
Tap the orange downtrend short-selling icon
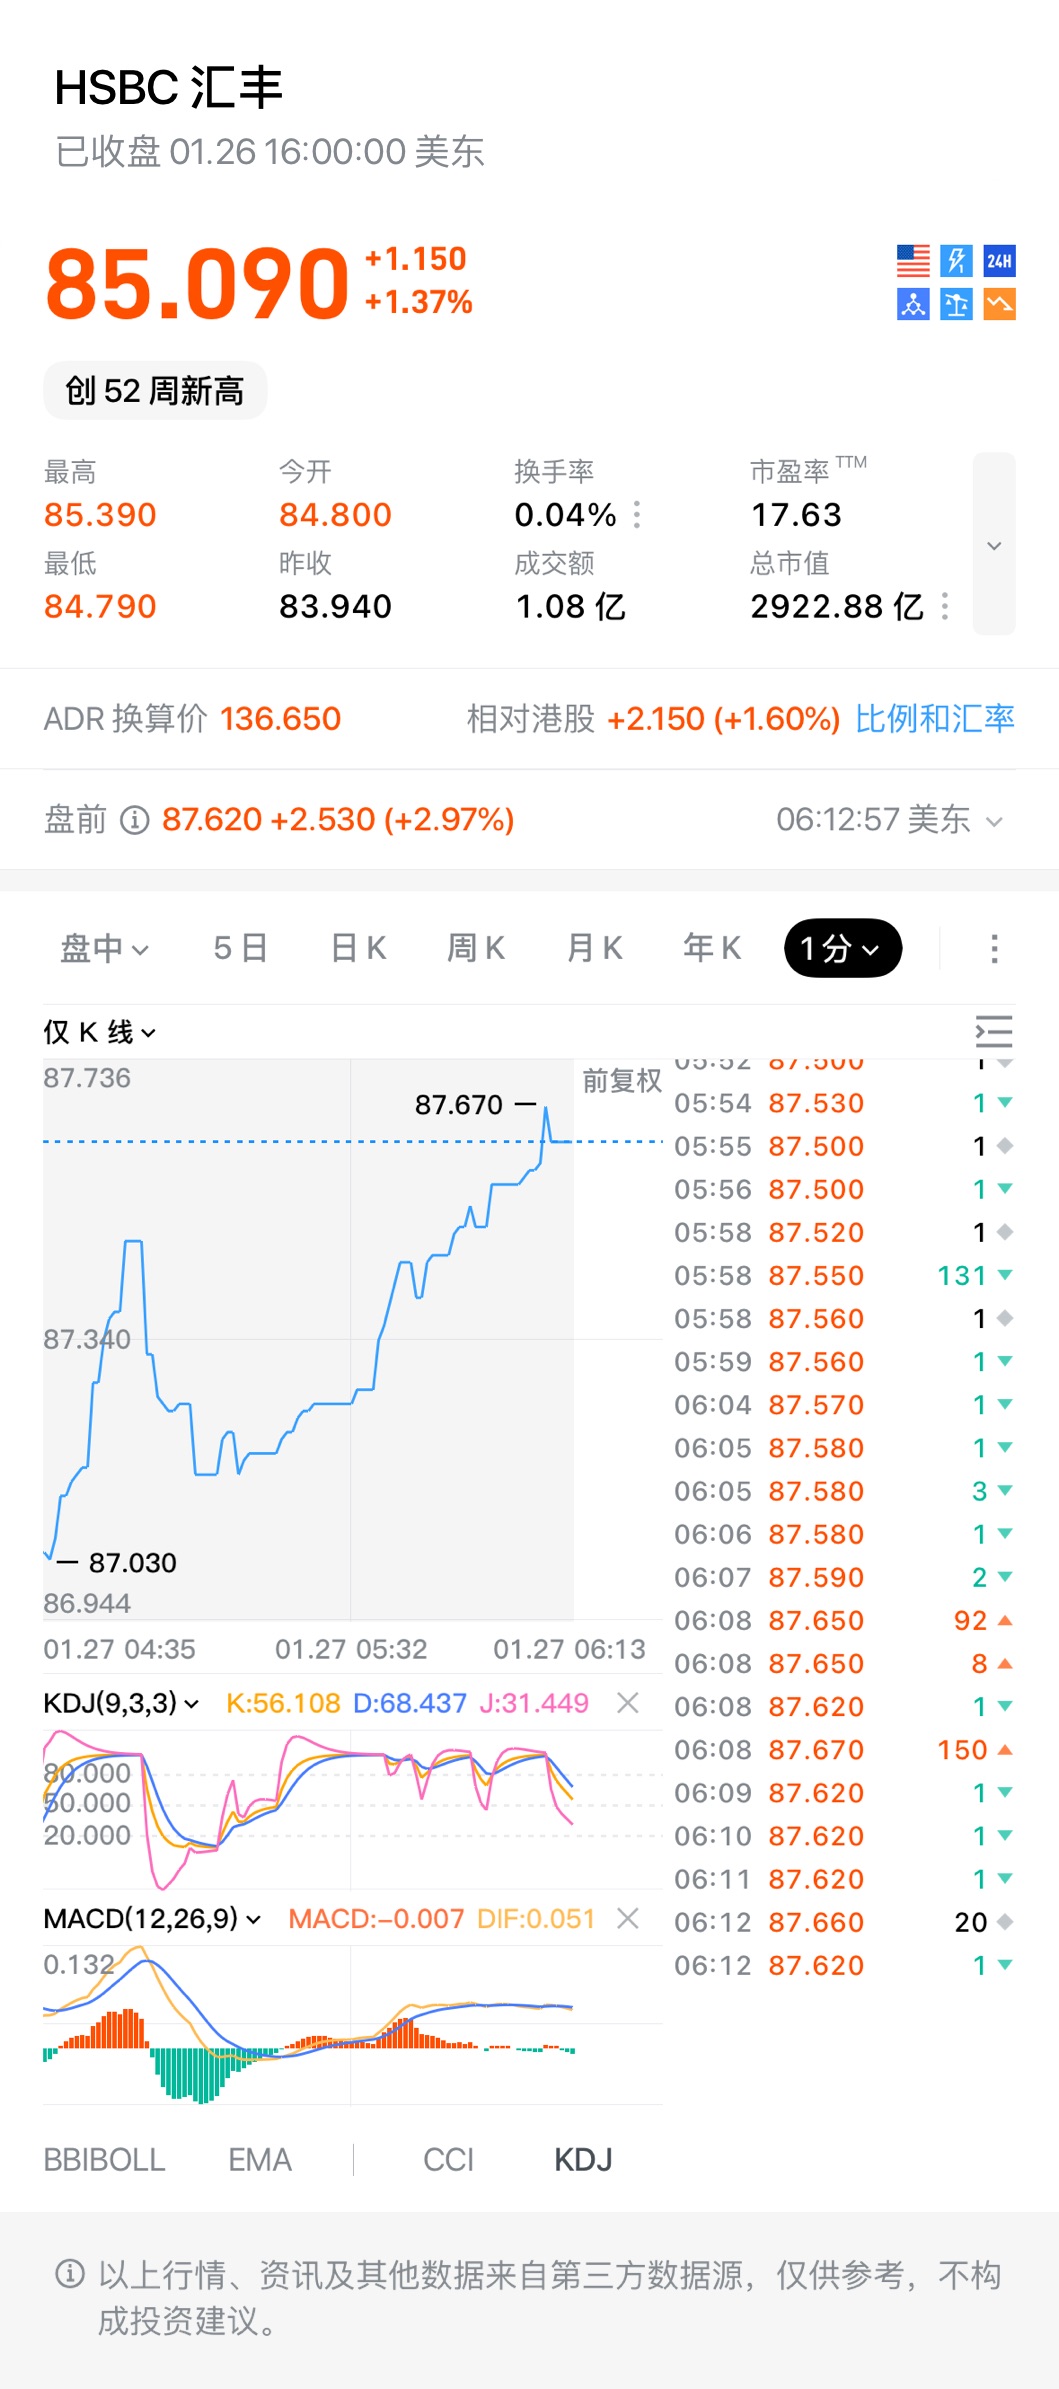(999, 304)
